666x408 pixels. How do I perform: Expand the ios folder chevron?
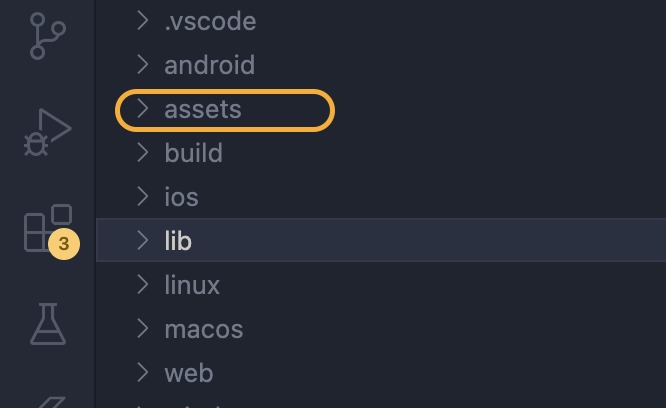[x=143, y=197]
